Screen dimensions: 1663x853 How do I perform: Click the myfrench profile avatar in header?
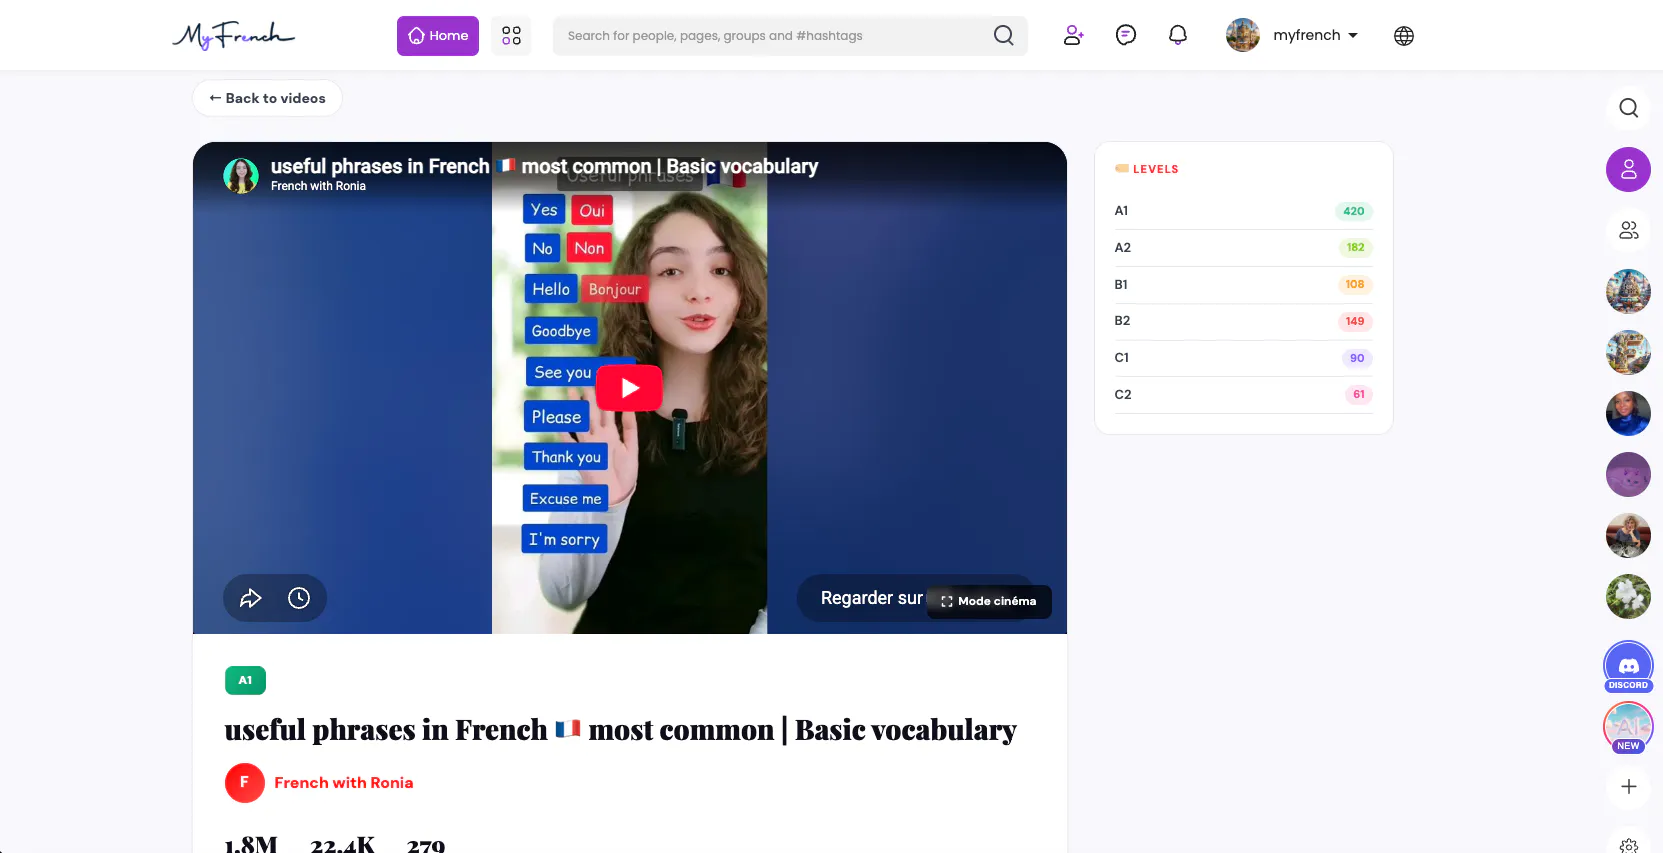[x=1243, y=35]
